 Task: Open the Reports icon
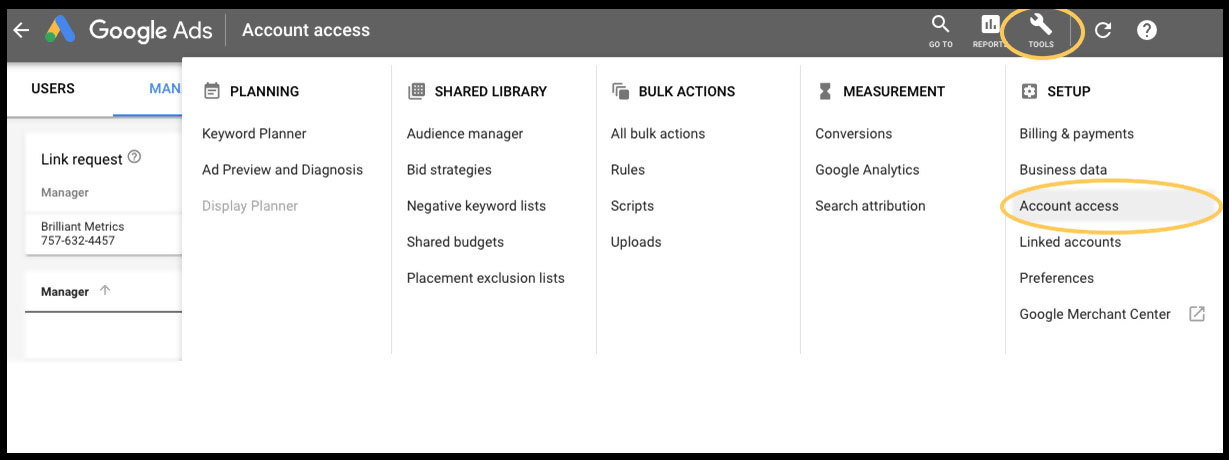click(989, 31)
